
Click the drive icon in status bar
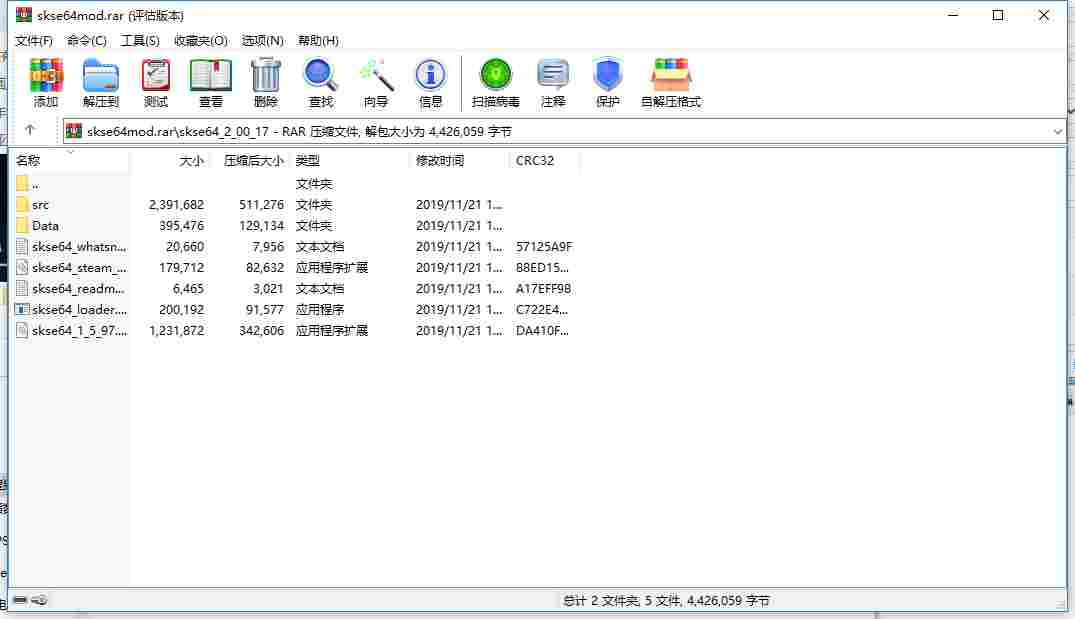(x=20, y=600)
